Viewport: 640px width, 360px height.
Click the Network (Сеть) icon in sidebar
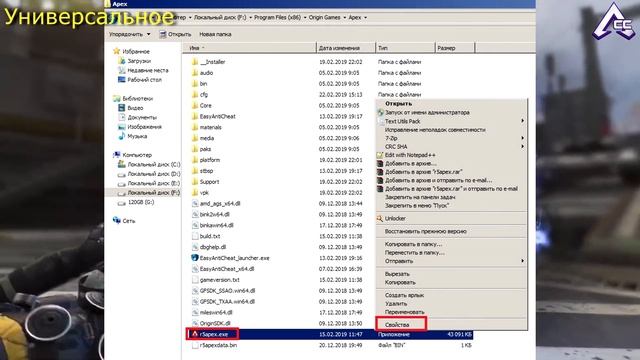click(117, 220)
